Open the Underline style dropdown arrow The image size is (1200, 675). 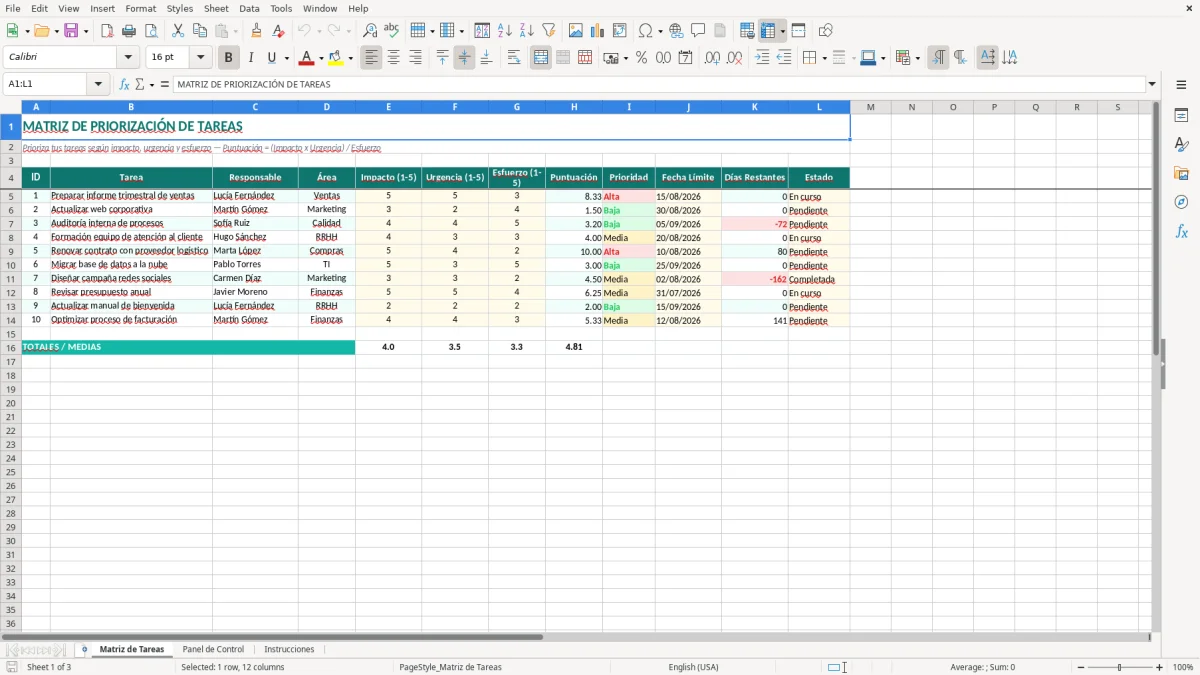286,58
